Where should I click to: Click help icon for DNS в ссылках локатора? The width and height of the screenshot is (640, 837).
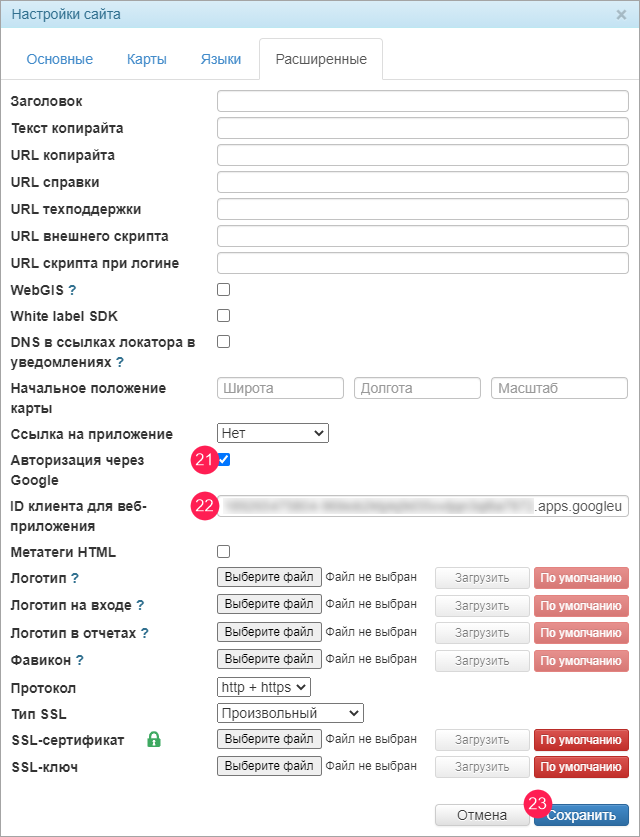(x=120, y=362)
